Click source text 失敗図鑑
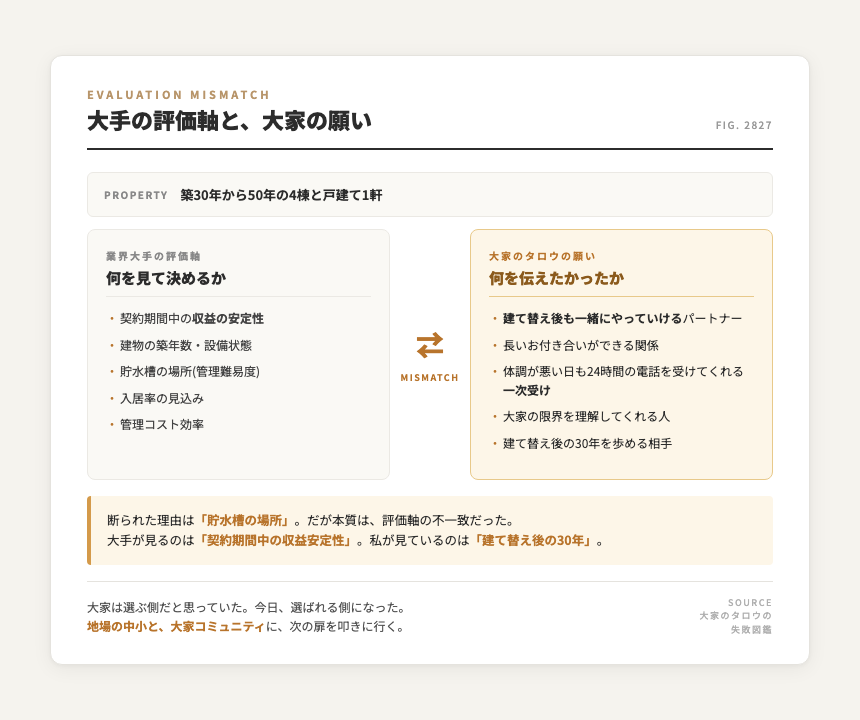The height and width of the screenshot is (720, 860). click(x=751, y=630)
